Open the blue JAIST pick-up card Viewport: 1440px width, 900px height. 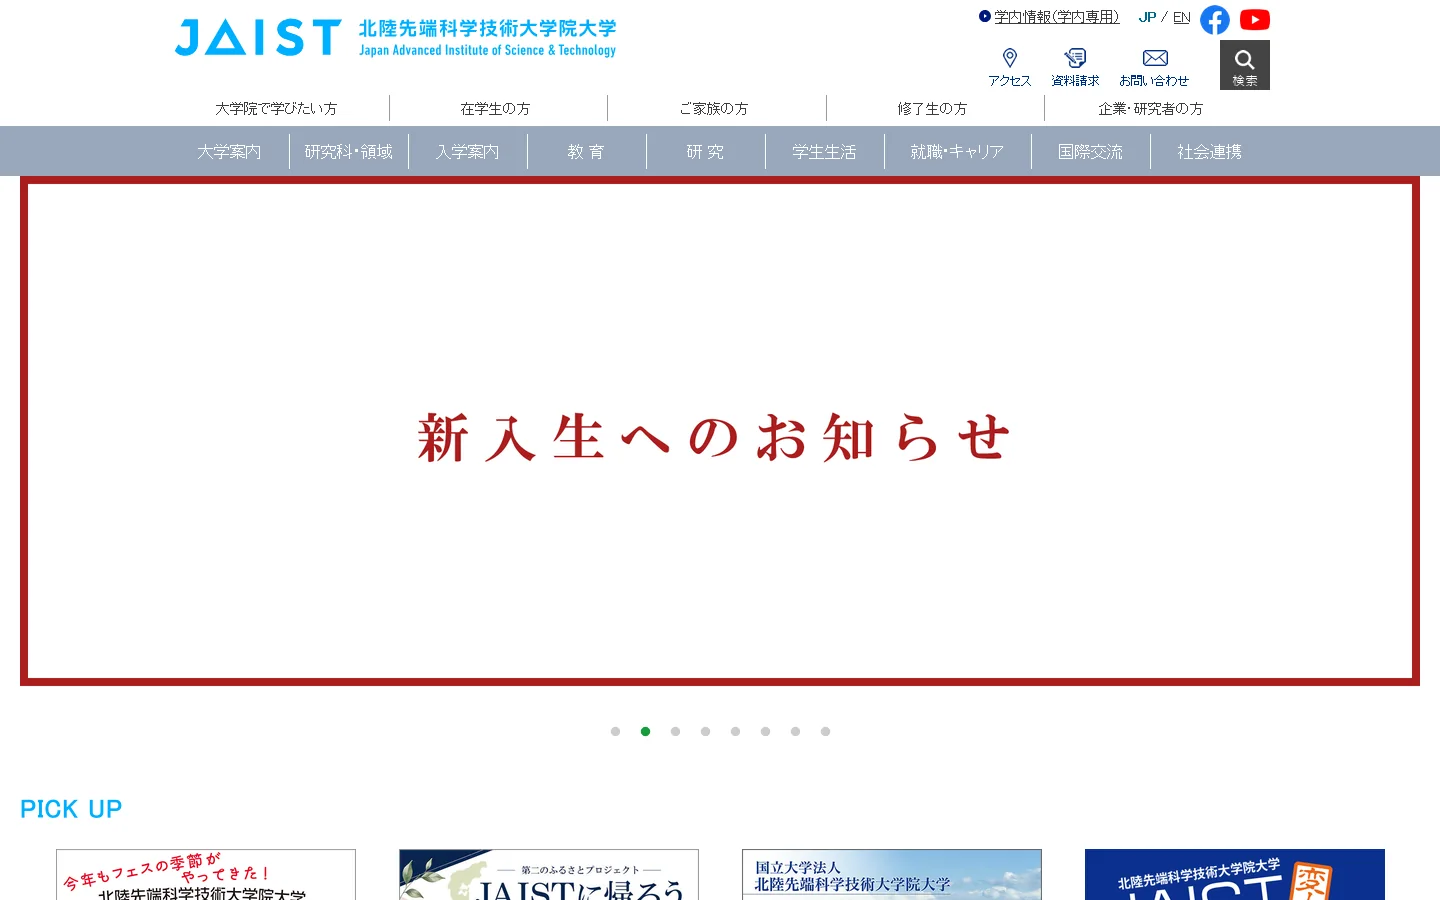pyautogui.click(x=1235, y=875)
